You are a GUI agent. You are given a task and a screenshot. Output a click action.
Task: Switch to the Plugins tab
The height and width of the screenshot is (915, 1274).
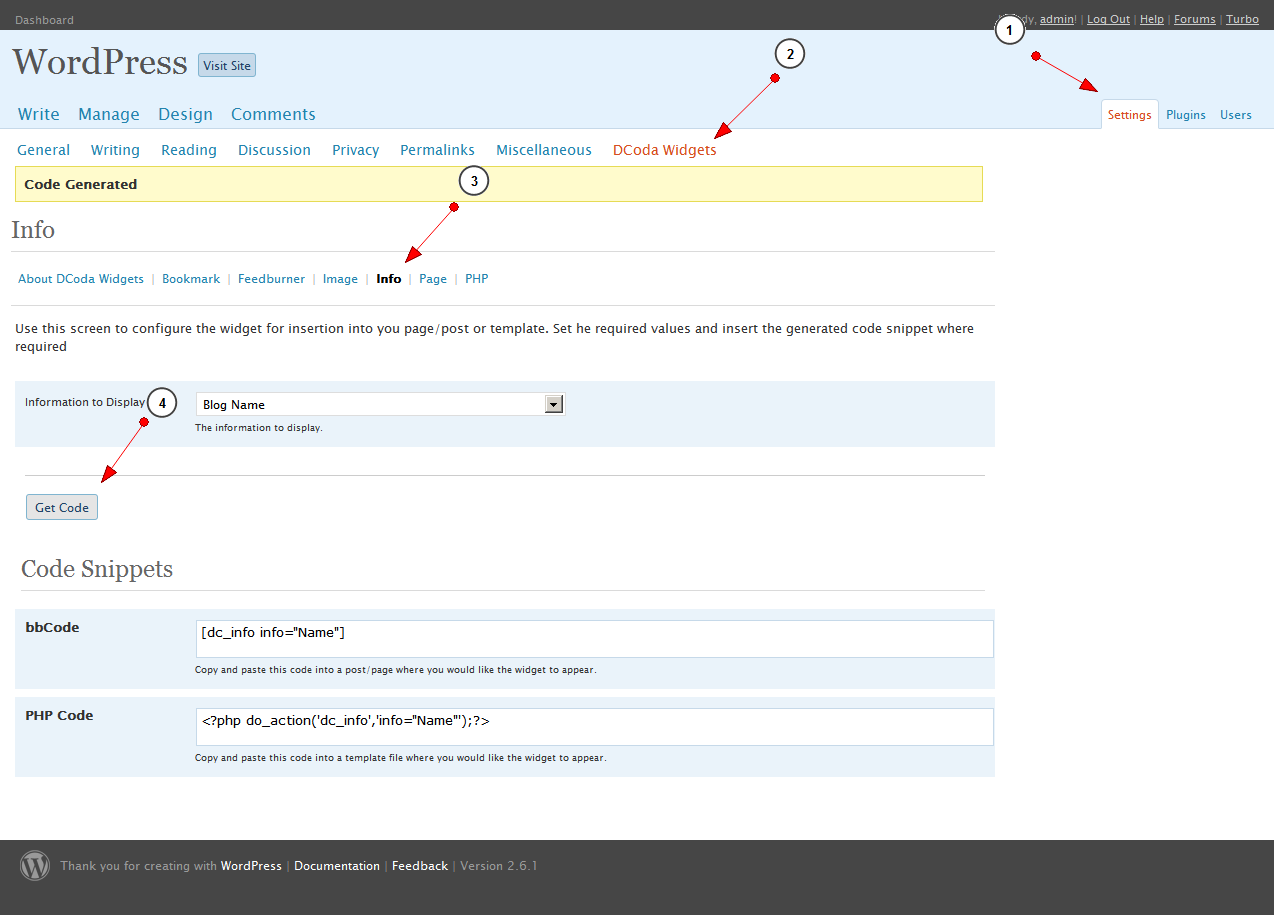[1186, 115]
